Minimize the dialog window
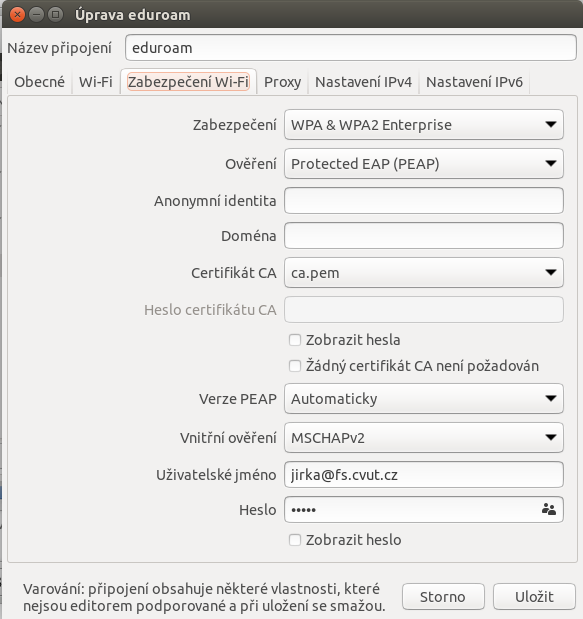Viewport: 583px width, 619px height. point(36,15)
